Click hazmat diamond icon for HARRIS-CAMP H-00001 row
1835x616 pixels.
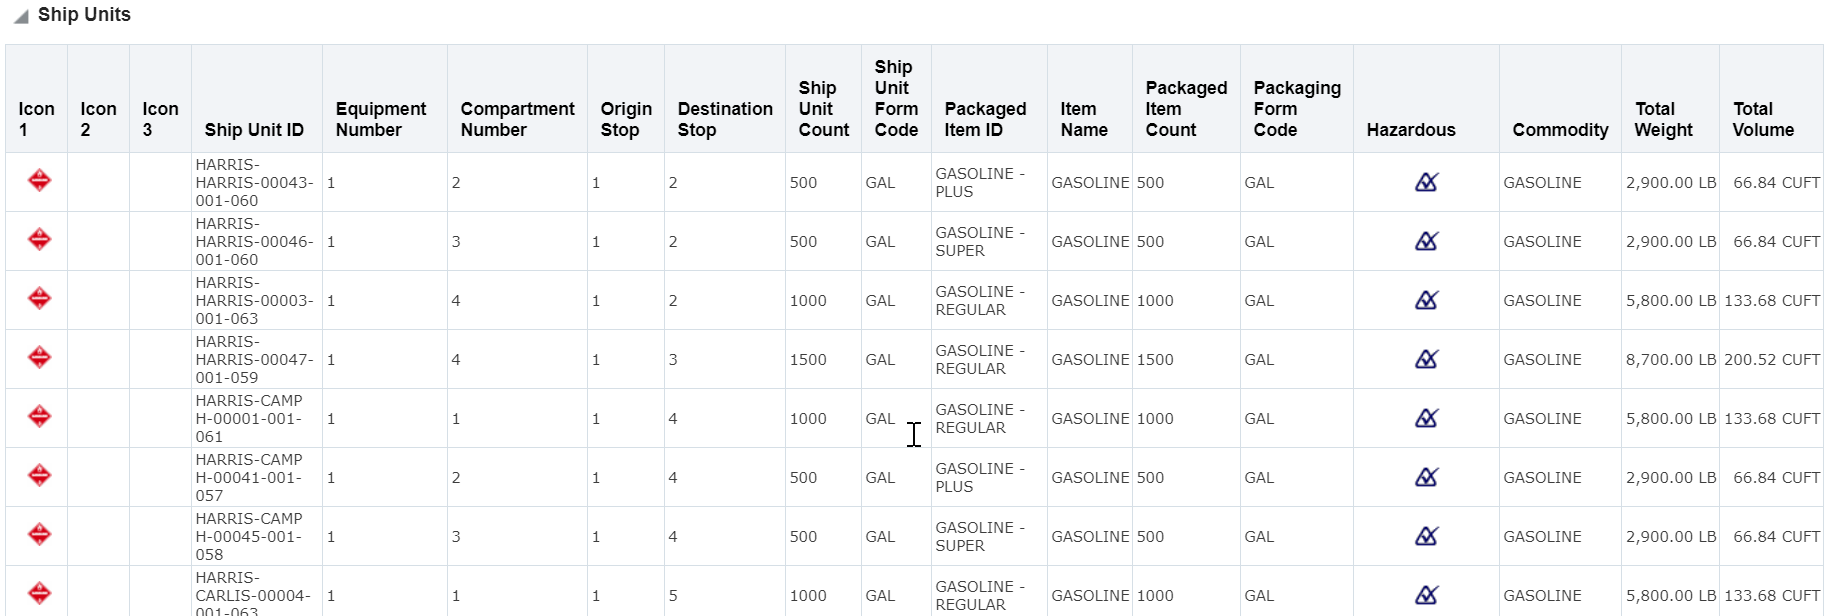(39, 417)
